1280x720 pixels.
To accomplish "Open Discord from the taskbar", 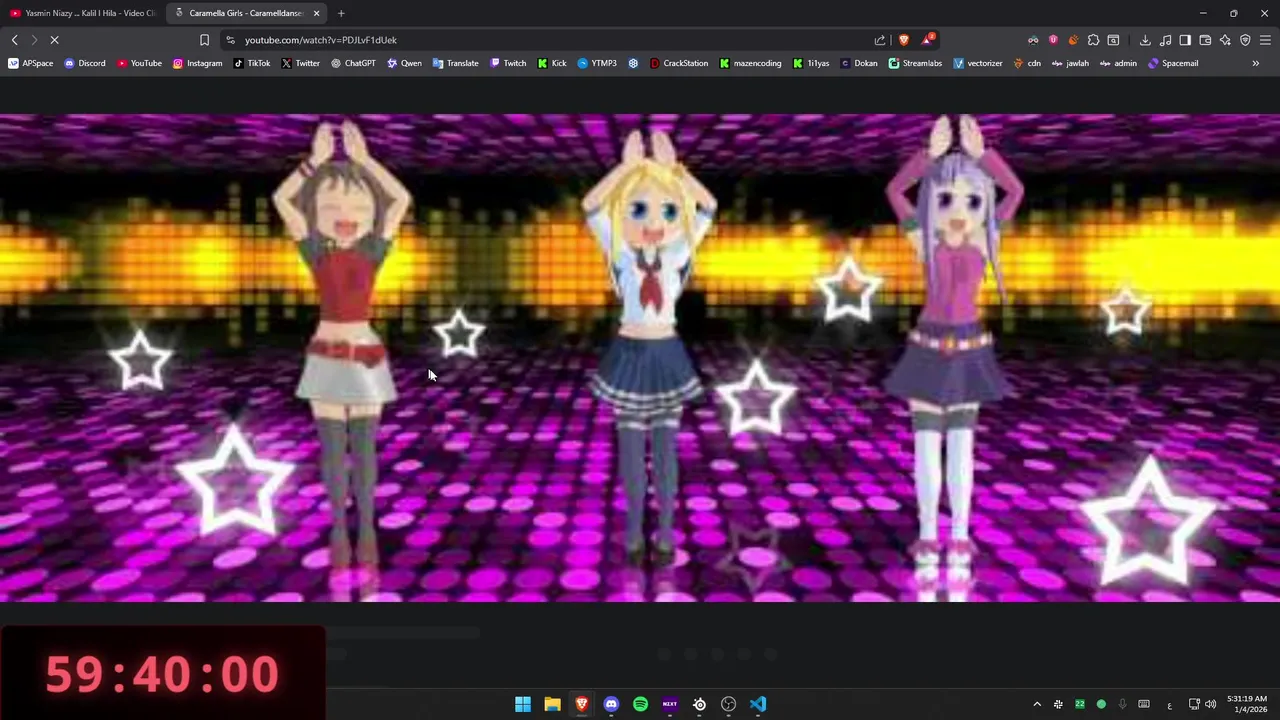I will [x=611, y=704].
